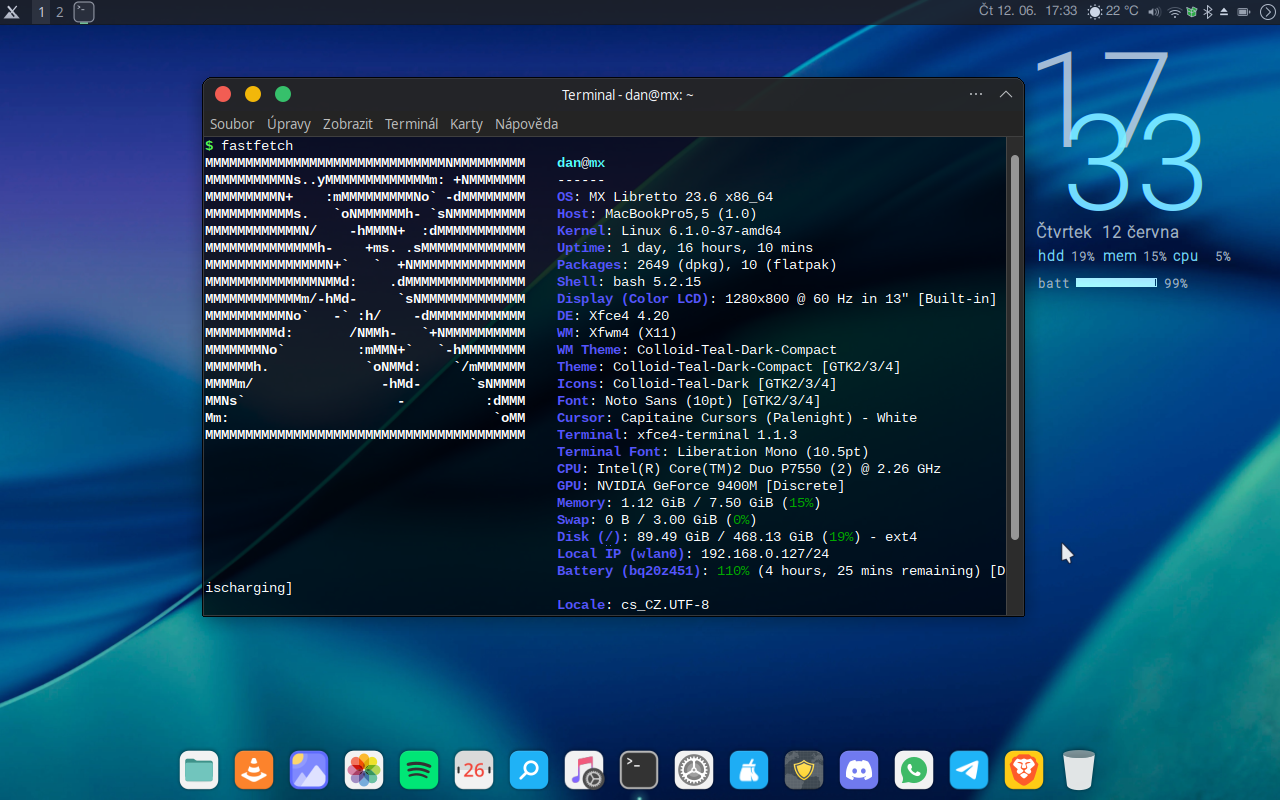Open the Brave browser dock icon
This screenshot has width=1280, height=800.
coord(1023,770)
